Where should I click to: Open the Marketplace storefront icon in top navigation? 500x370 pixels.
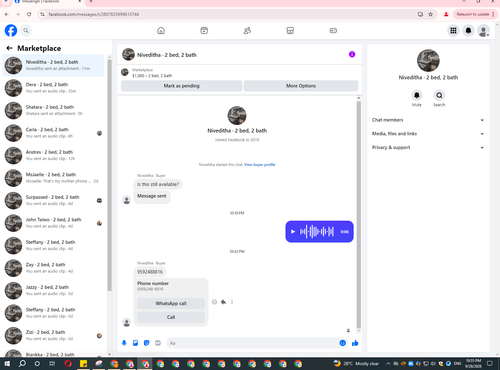tap(290, 31)
